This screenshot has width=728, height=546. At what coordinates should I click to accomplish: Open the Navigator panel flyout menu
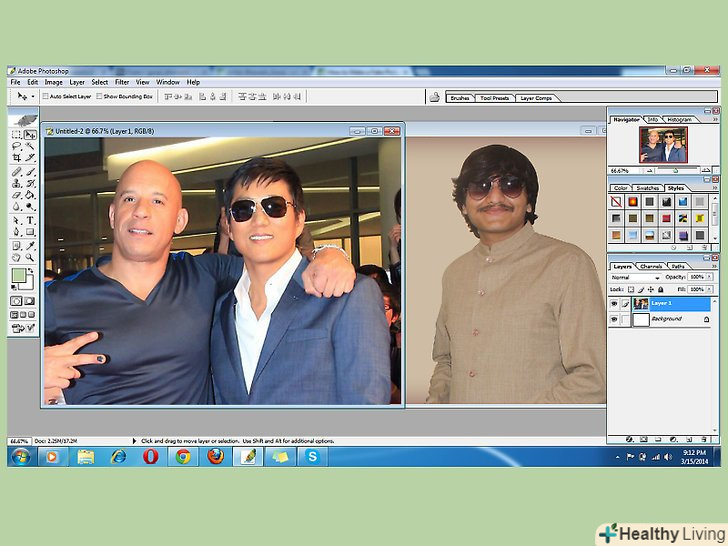click(x=715, y=120)
